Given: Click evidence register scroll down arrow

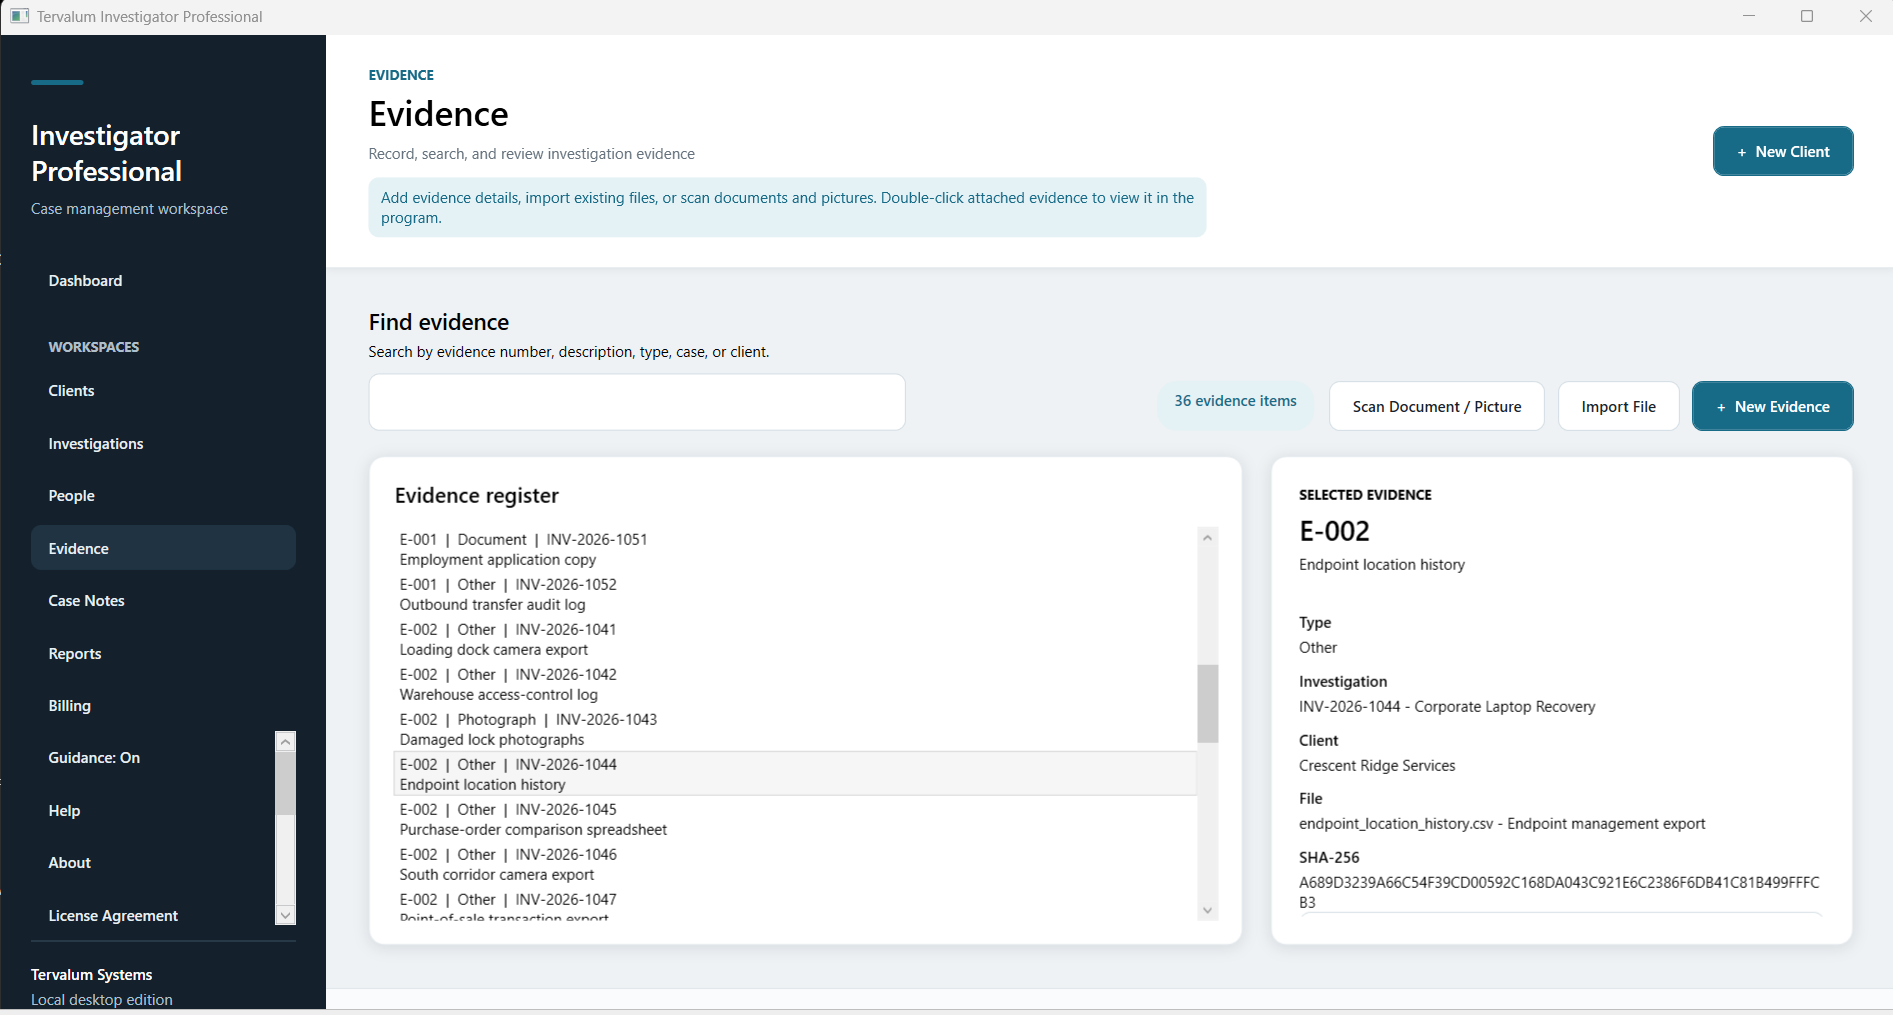Looking at the screenshot, I should (1208, 910).
